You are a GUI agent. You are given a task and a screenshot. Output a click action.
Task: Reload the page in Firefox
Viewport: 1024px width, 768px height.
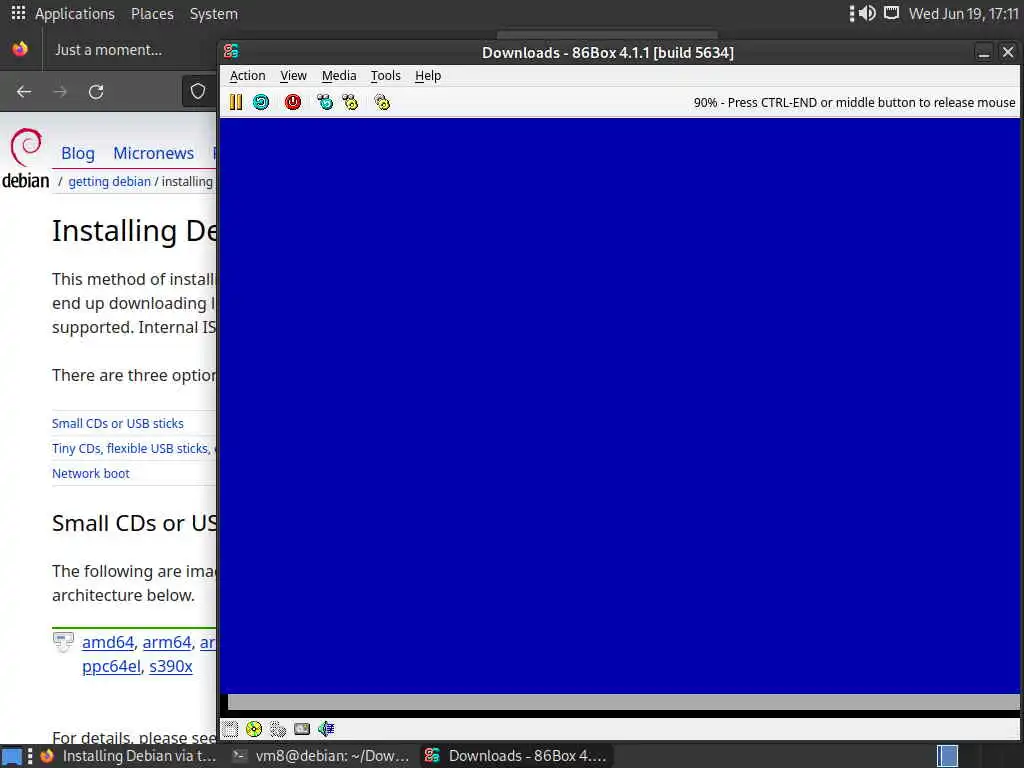pyautogui.click(x=96, y=91)
